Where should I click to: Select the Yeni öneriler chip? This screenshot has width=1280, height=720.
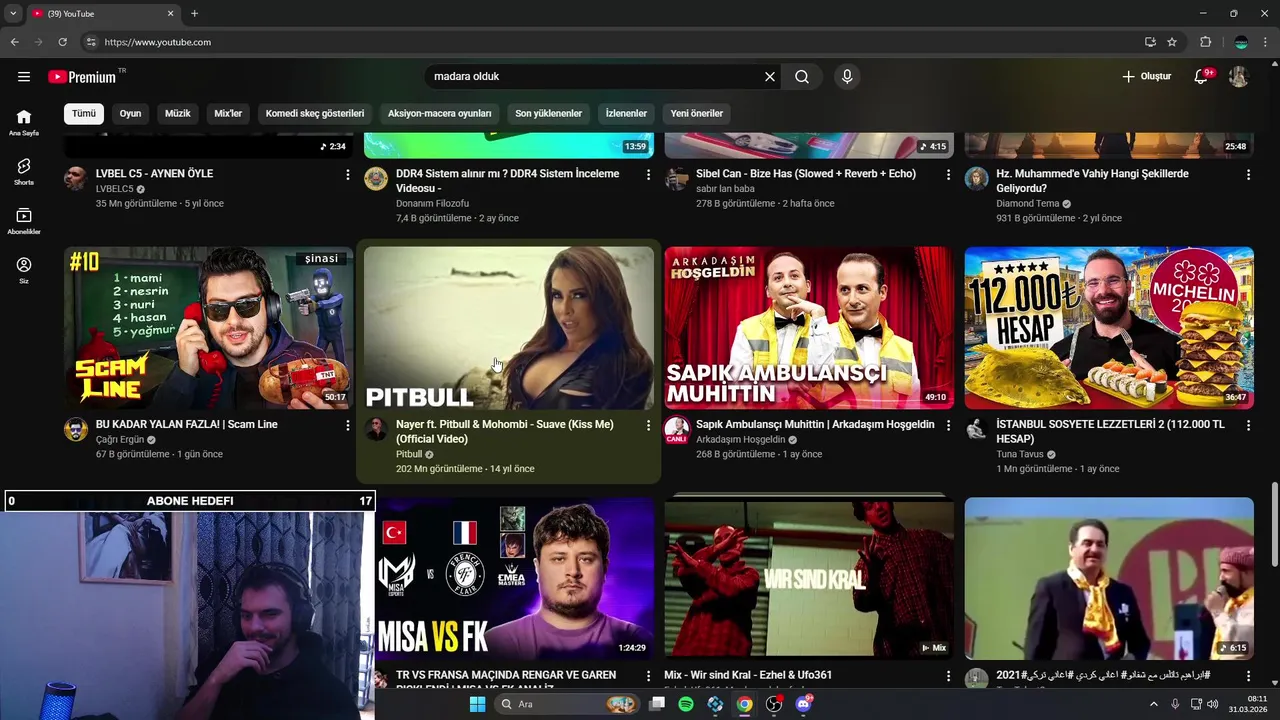click(x=697, y=113)
